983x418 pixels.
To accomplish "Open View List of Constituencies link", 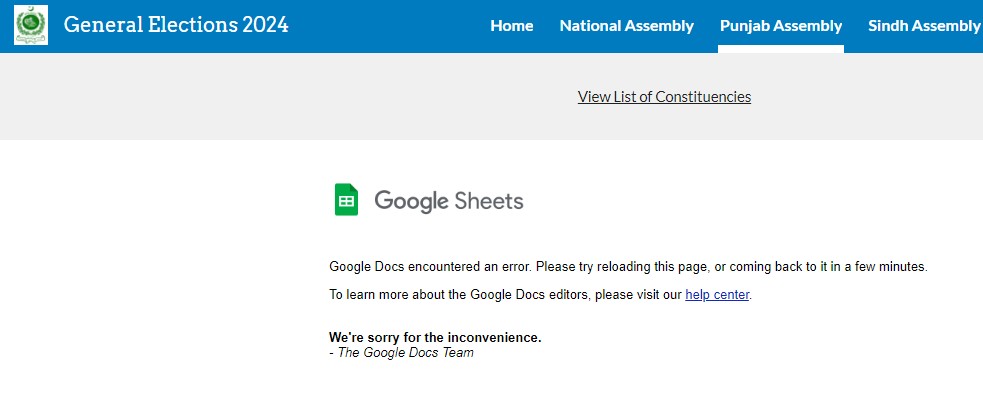I will 664,96.
